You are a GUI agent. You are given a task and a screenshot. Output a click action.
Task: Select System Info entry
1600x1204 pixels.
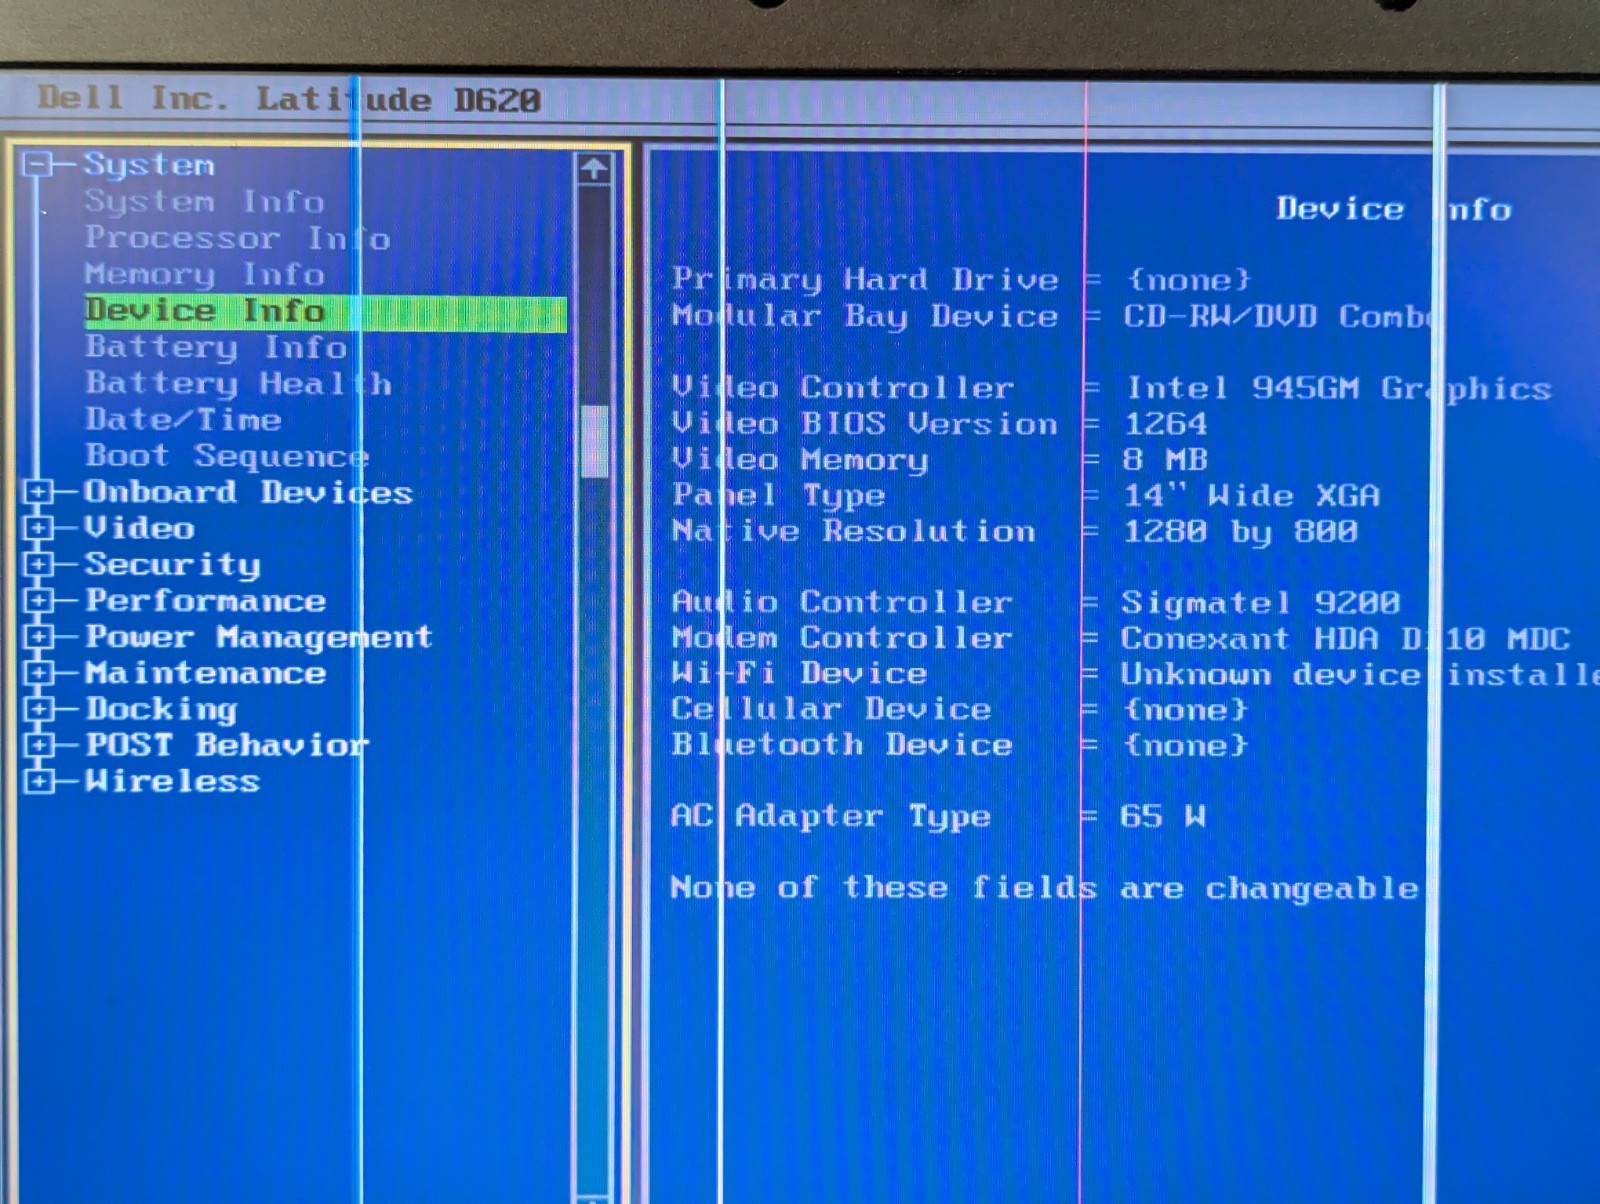(x=204, y=201)
